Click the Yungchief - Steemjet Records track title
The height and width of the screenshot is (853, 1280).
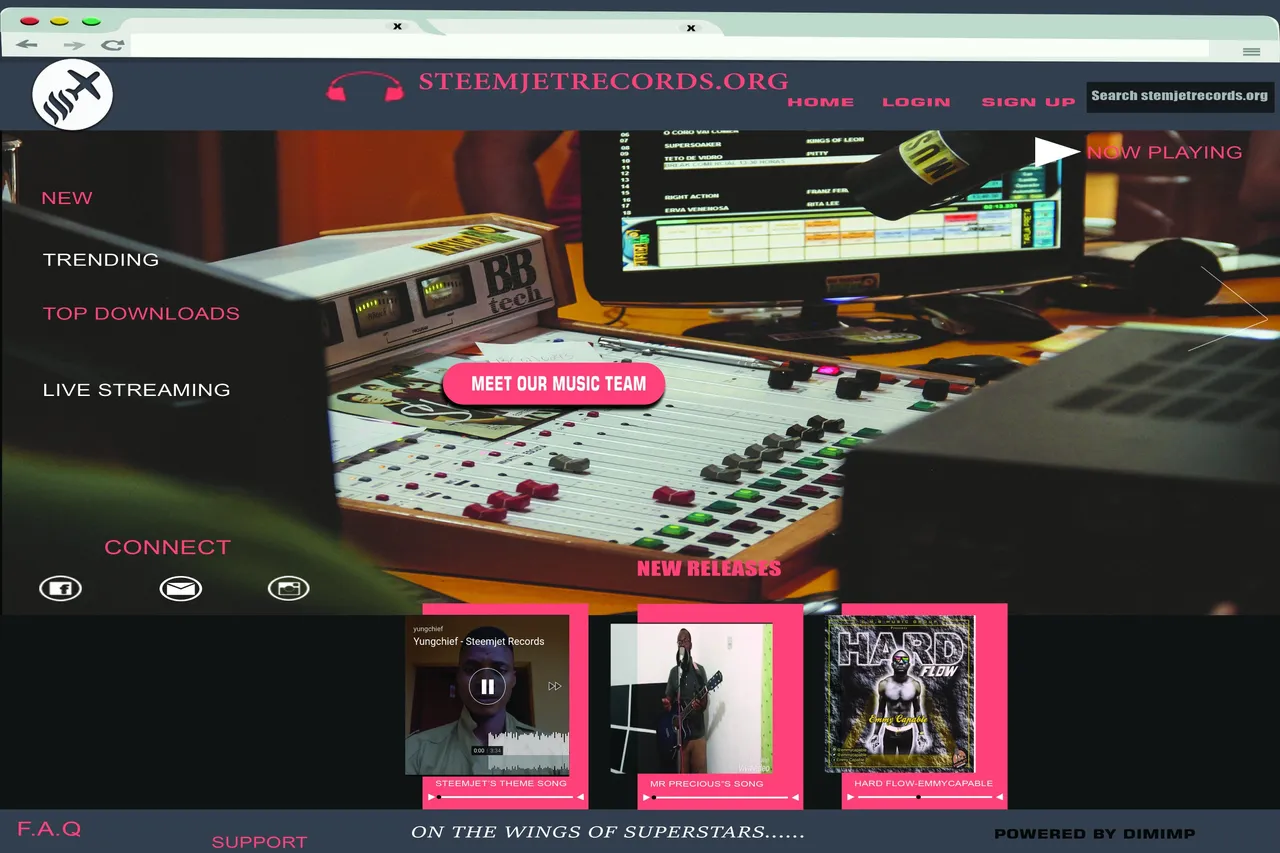coord(479,641)
